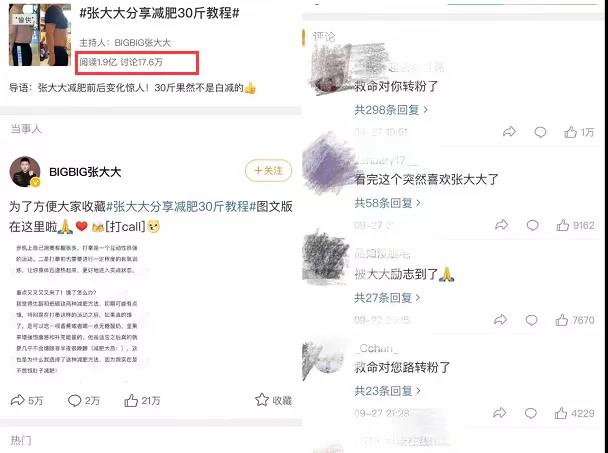608x453 pixels.
Task: Like the post with 21万 thumbs-up
Action: click(x=131, y=400)
